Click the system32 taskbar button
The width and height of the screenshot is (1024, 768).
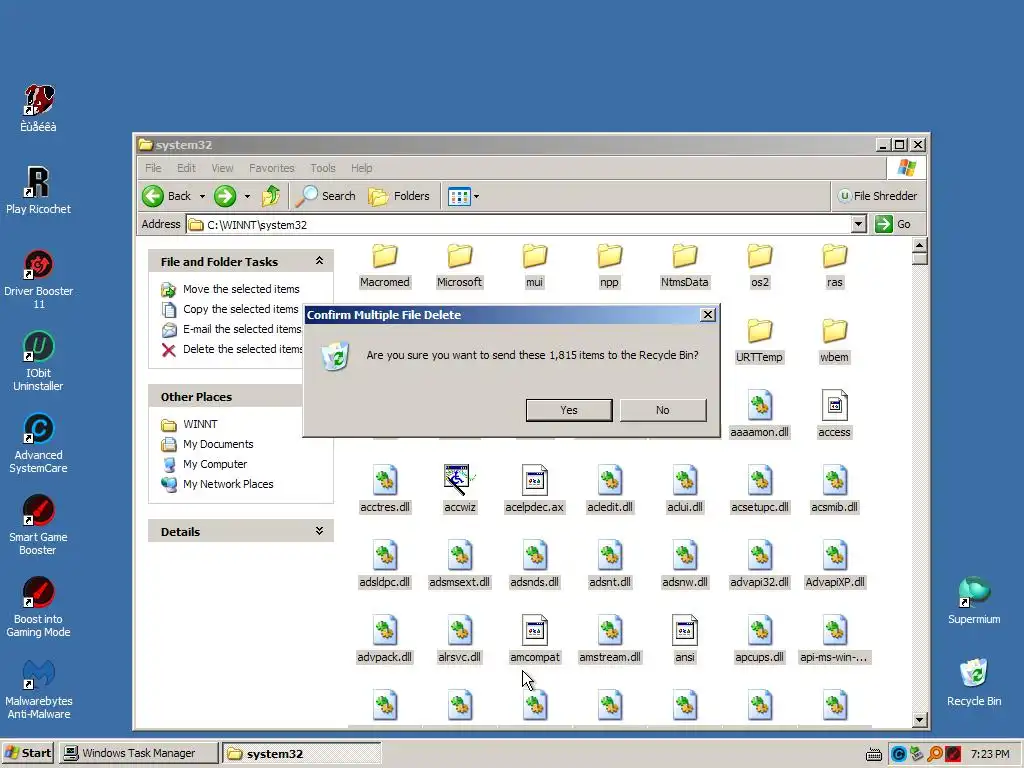[302, 753]
